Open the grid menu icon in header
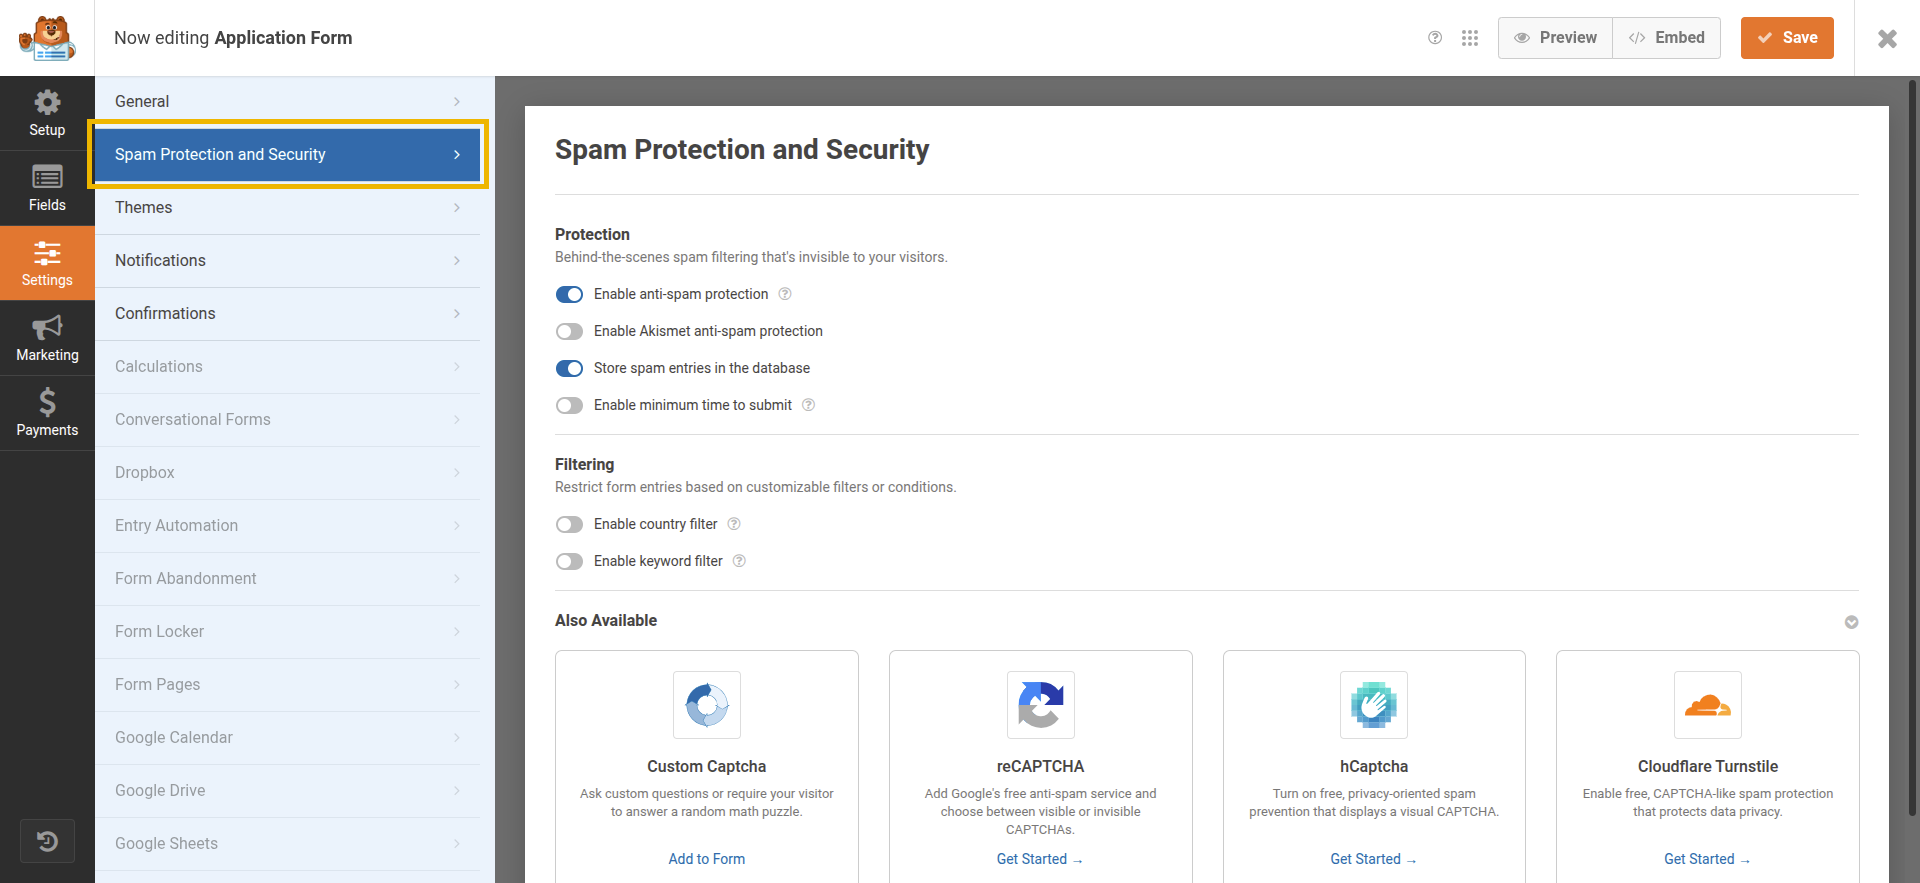Image resolution: width=1920 pixels, height=883 pixels. pos(1470,38)
